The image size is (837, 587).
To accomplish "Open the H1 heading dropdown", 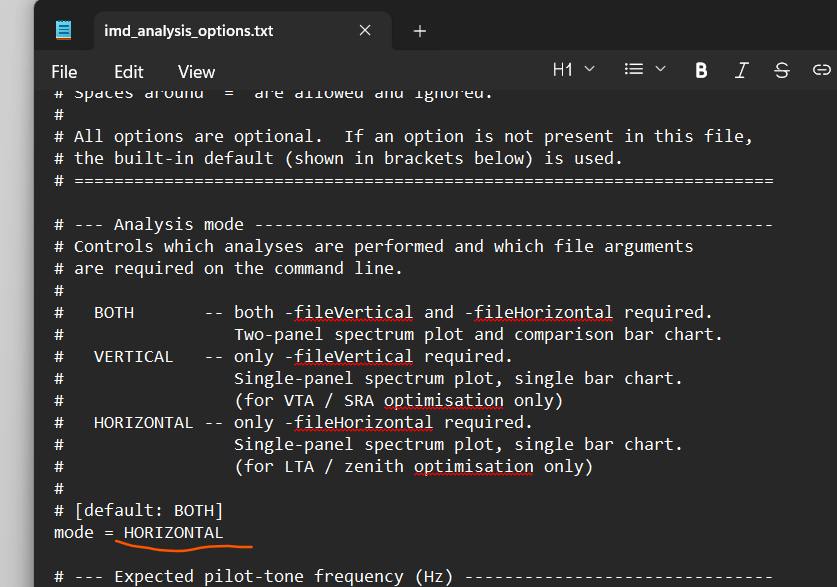I will (x=573, y=69).
